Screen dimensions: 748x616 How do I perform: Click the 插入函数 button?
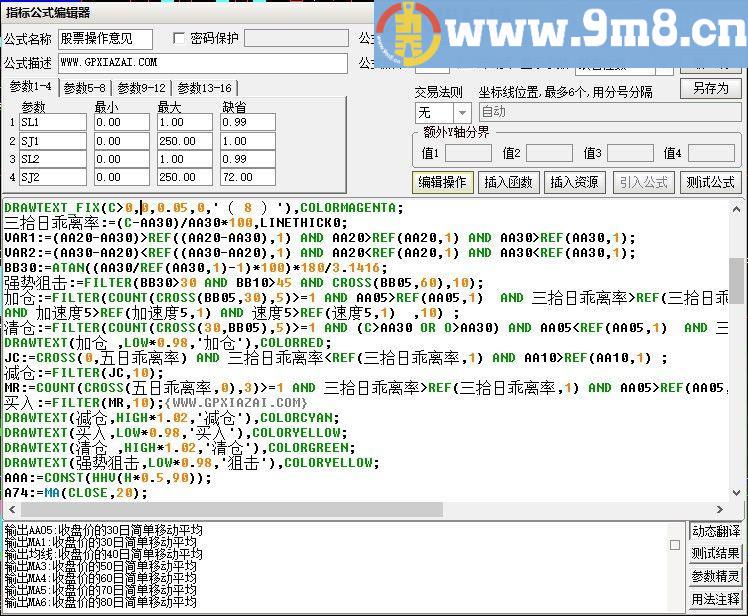click(x=509, y=182)
